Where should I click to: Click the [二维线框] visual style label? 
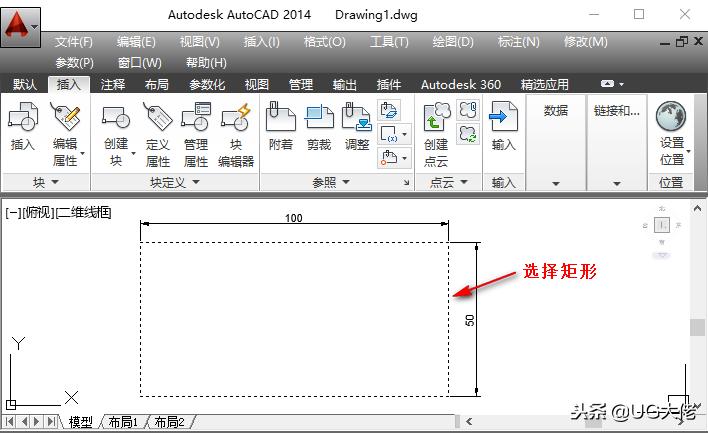click(x=84, y=213)
